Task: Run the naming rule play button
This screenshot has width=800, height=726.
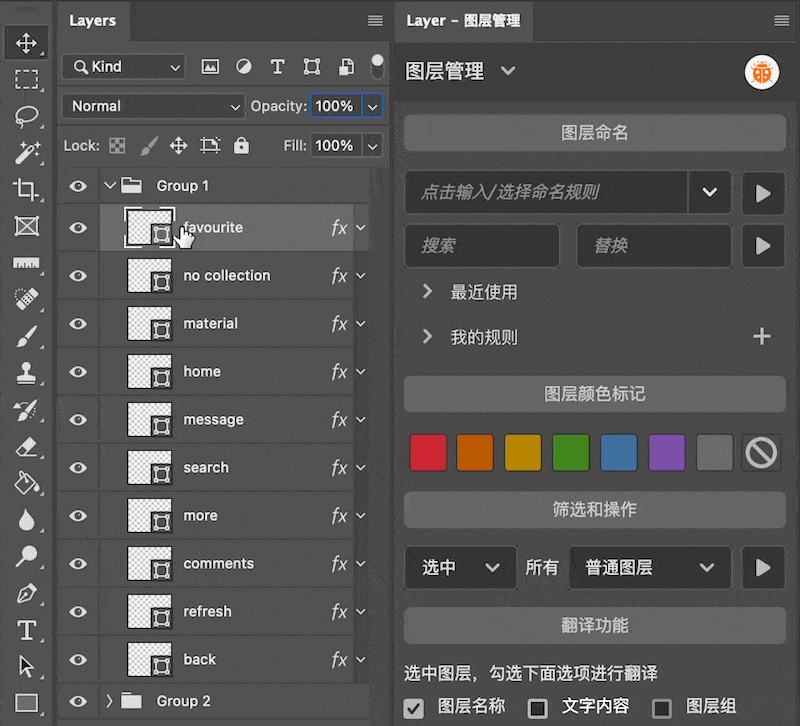Action: [763, 193]
